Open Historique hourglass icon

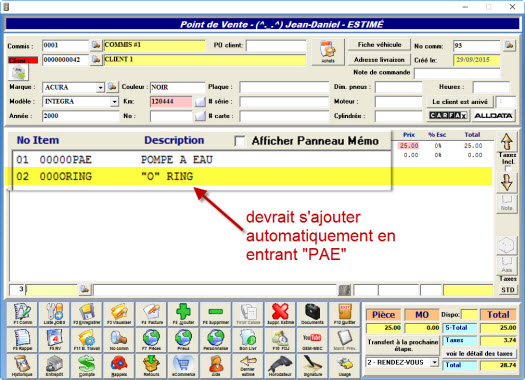pos(22,366)
